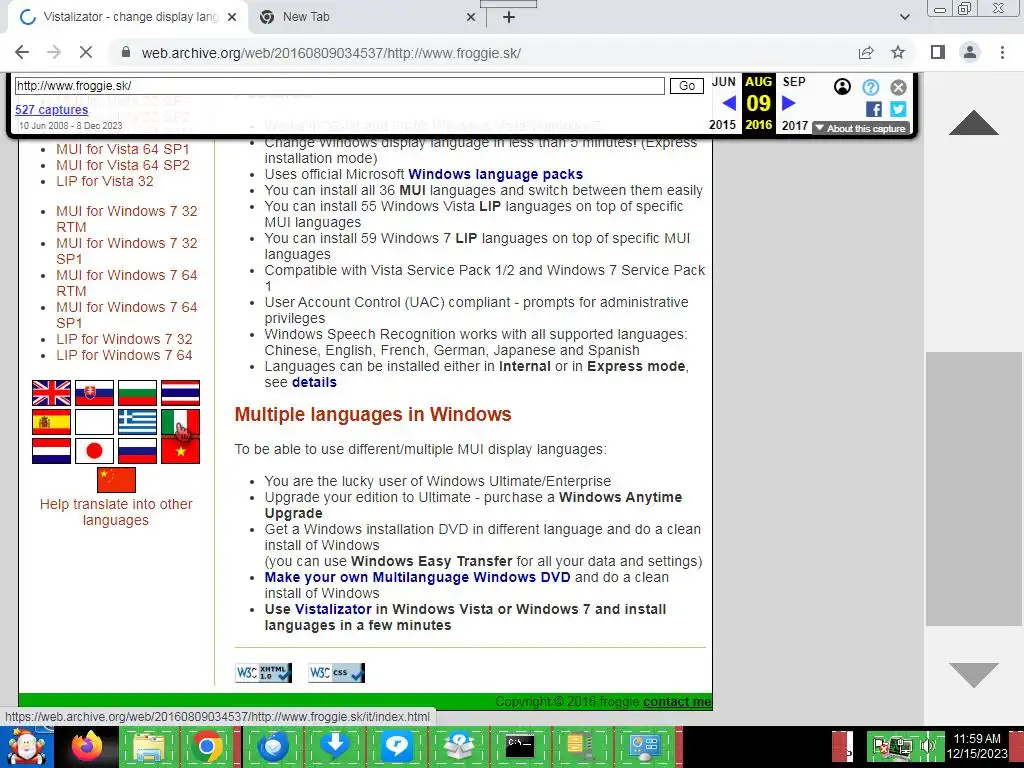The image size is (1024, 768).
Task: Open the Chrome profile menu
Action: (970, 53)
